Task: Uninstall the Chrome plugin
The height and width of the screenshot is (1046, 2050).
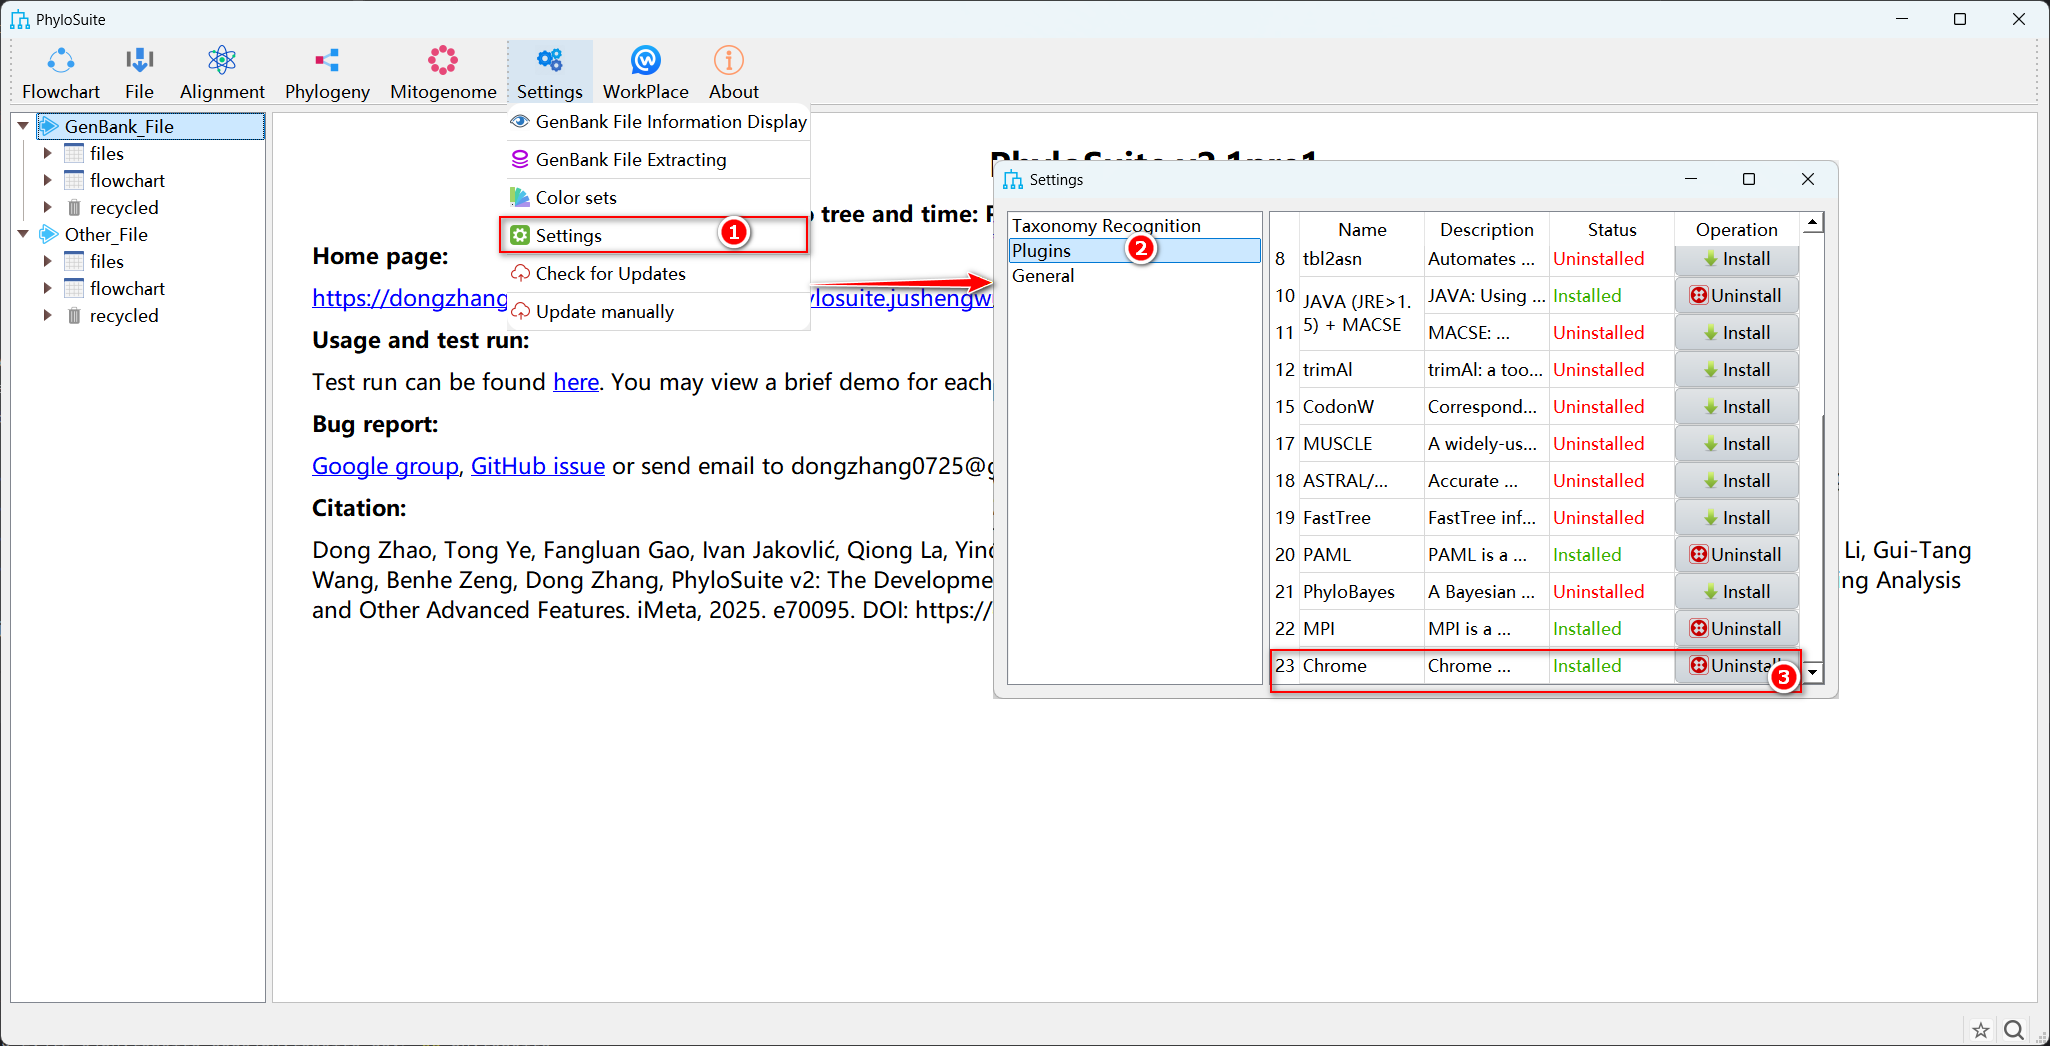Action: click(x=1736, y=666)
